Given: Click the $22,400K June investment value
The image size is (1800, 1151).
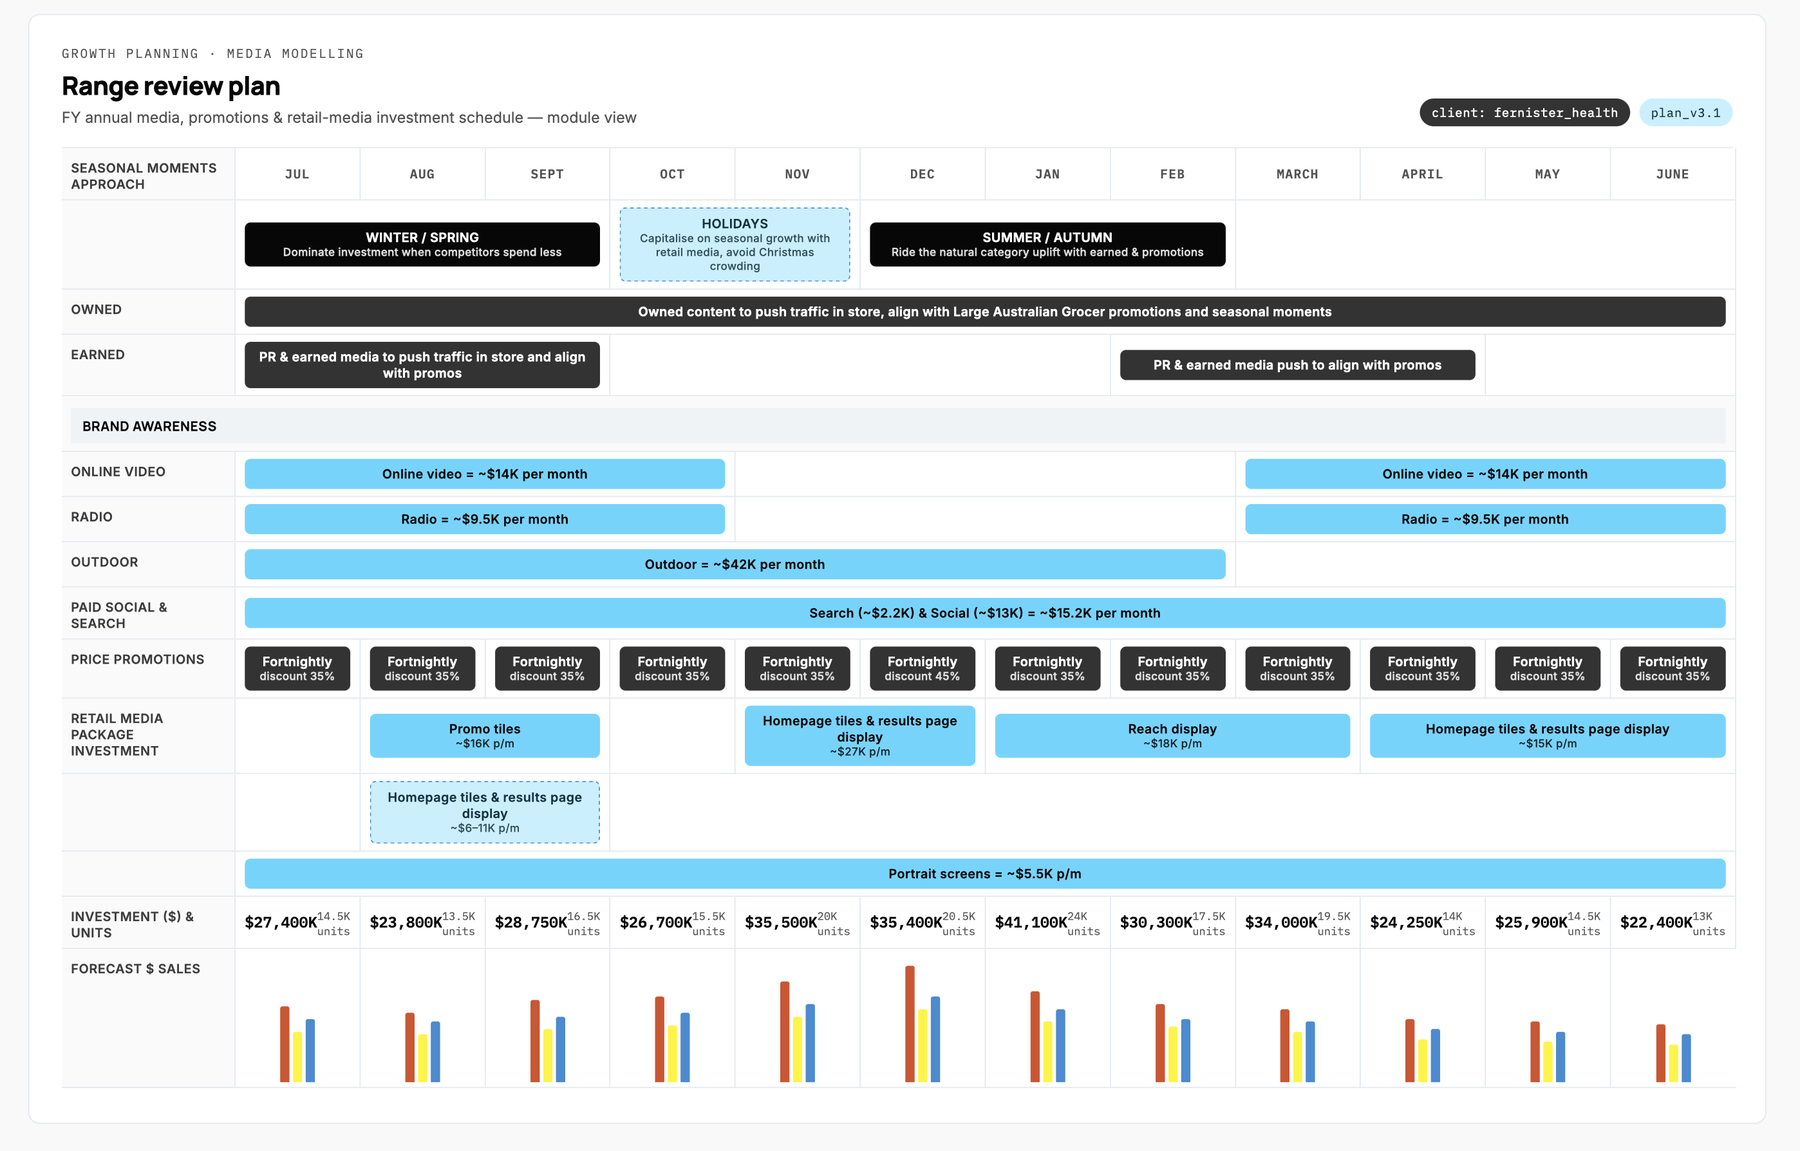Looking at the screenshot, I should pyautogui.click(x=1656, y=922).
